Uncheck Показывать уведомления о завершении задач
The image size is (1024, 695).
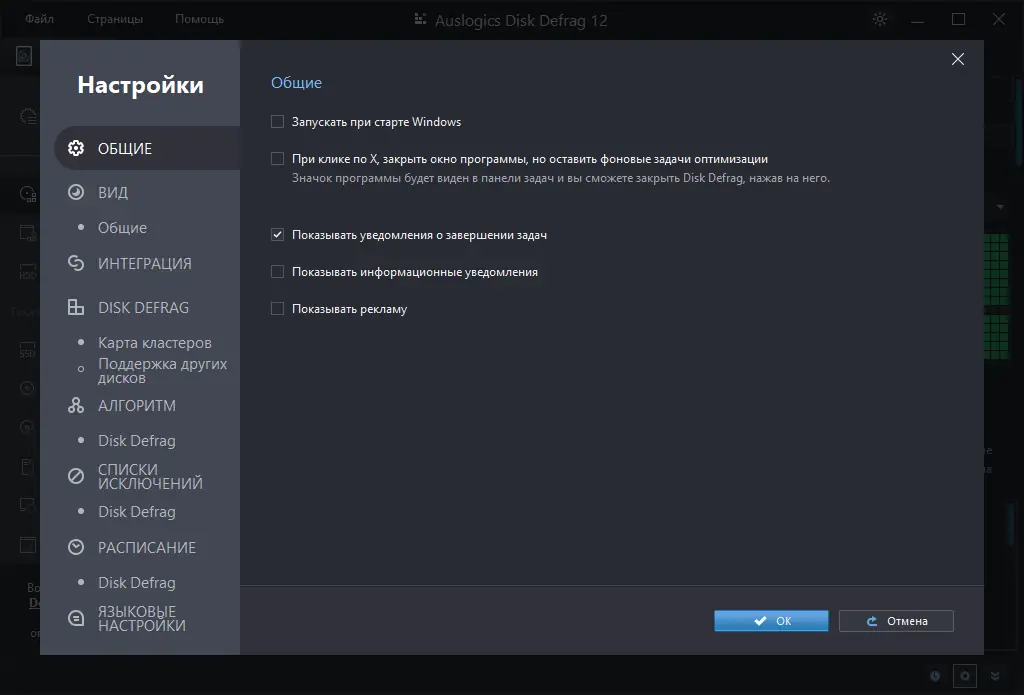[x=278, y=234]
